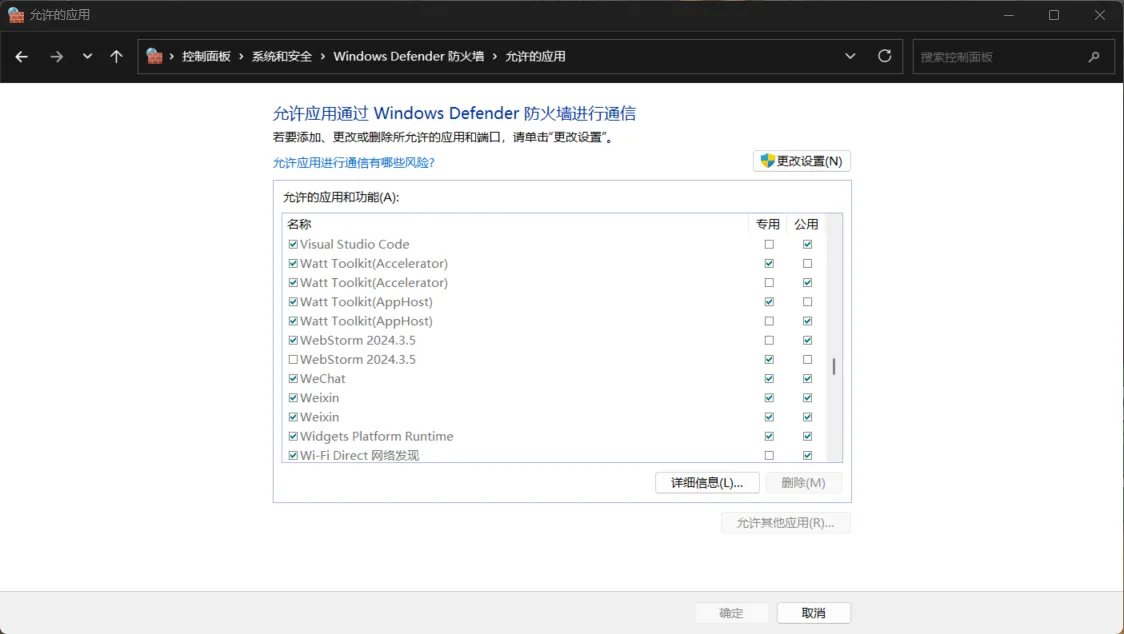1124x634 pixels.
Task: Toggle Visual Studio Code enable checkbox
Action: (293, 245)
